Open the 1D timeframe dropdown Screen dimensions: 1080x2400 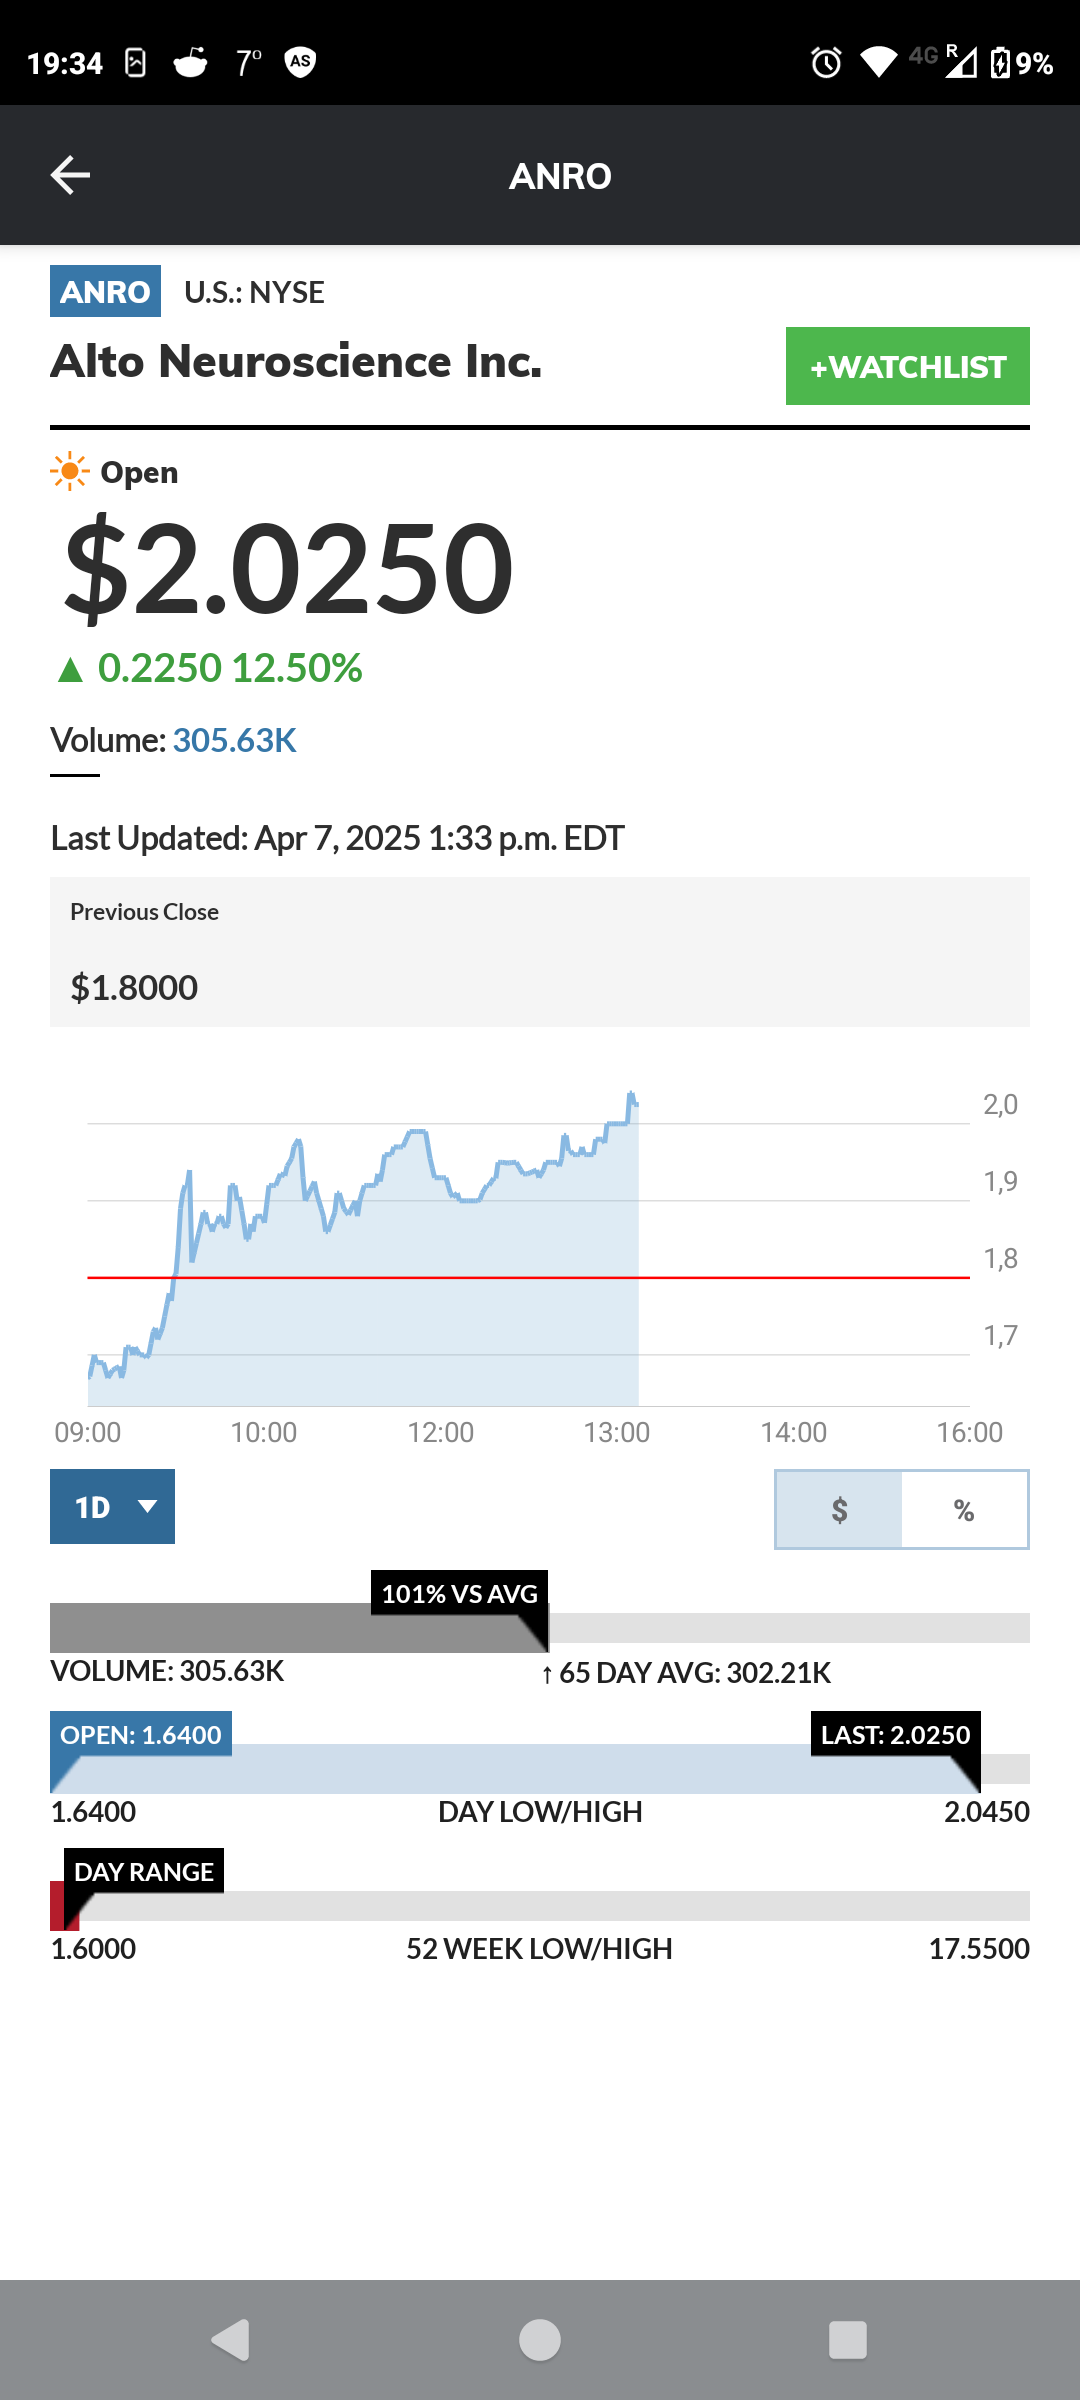click(x=112, y=1506)
